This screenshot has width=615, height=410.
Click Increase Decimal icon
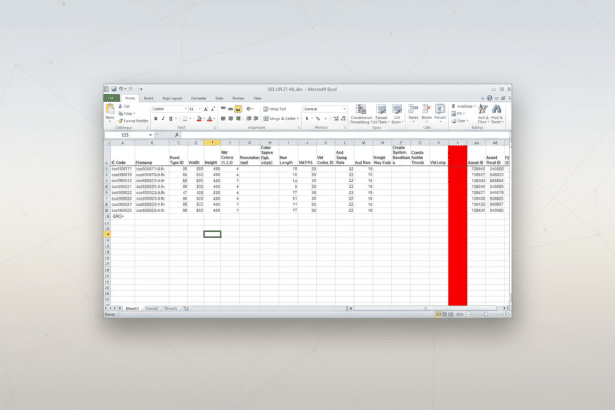tap(336, 118)
